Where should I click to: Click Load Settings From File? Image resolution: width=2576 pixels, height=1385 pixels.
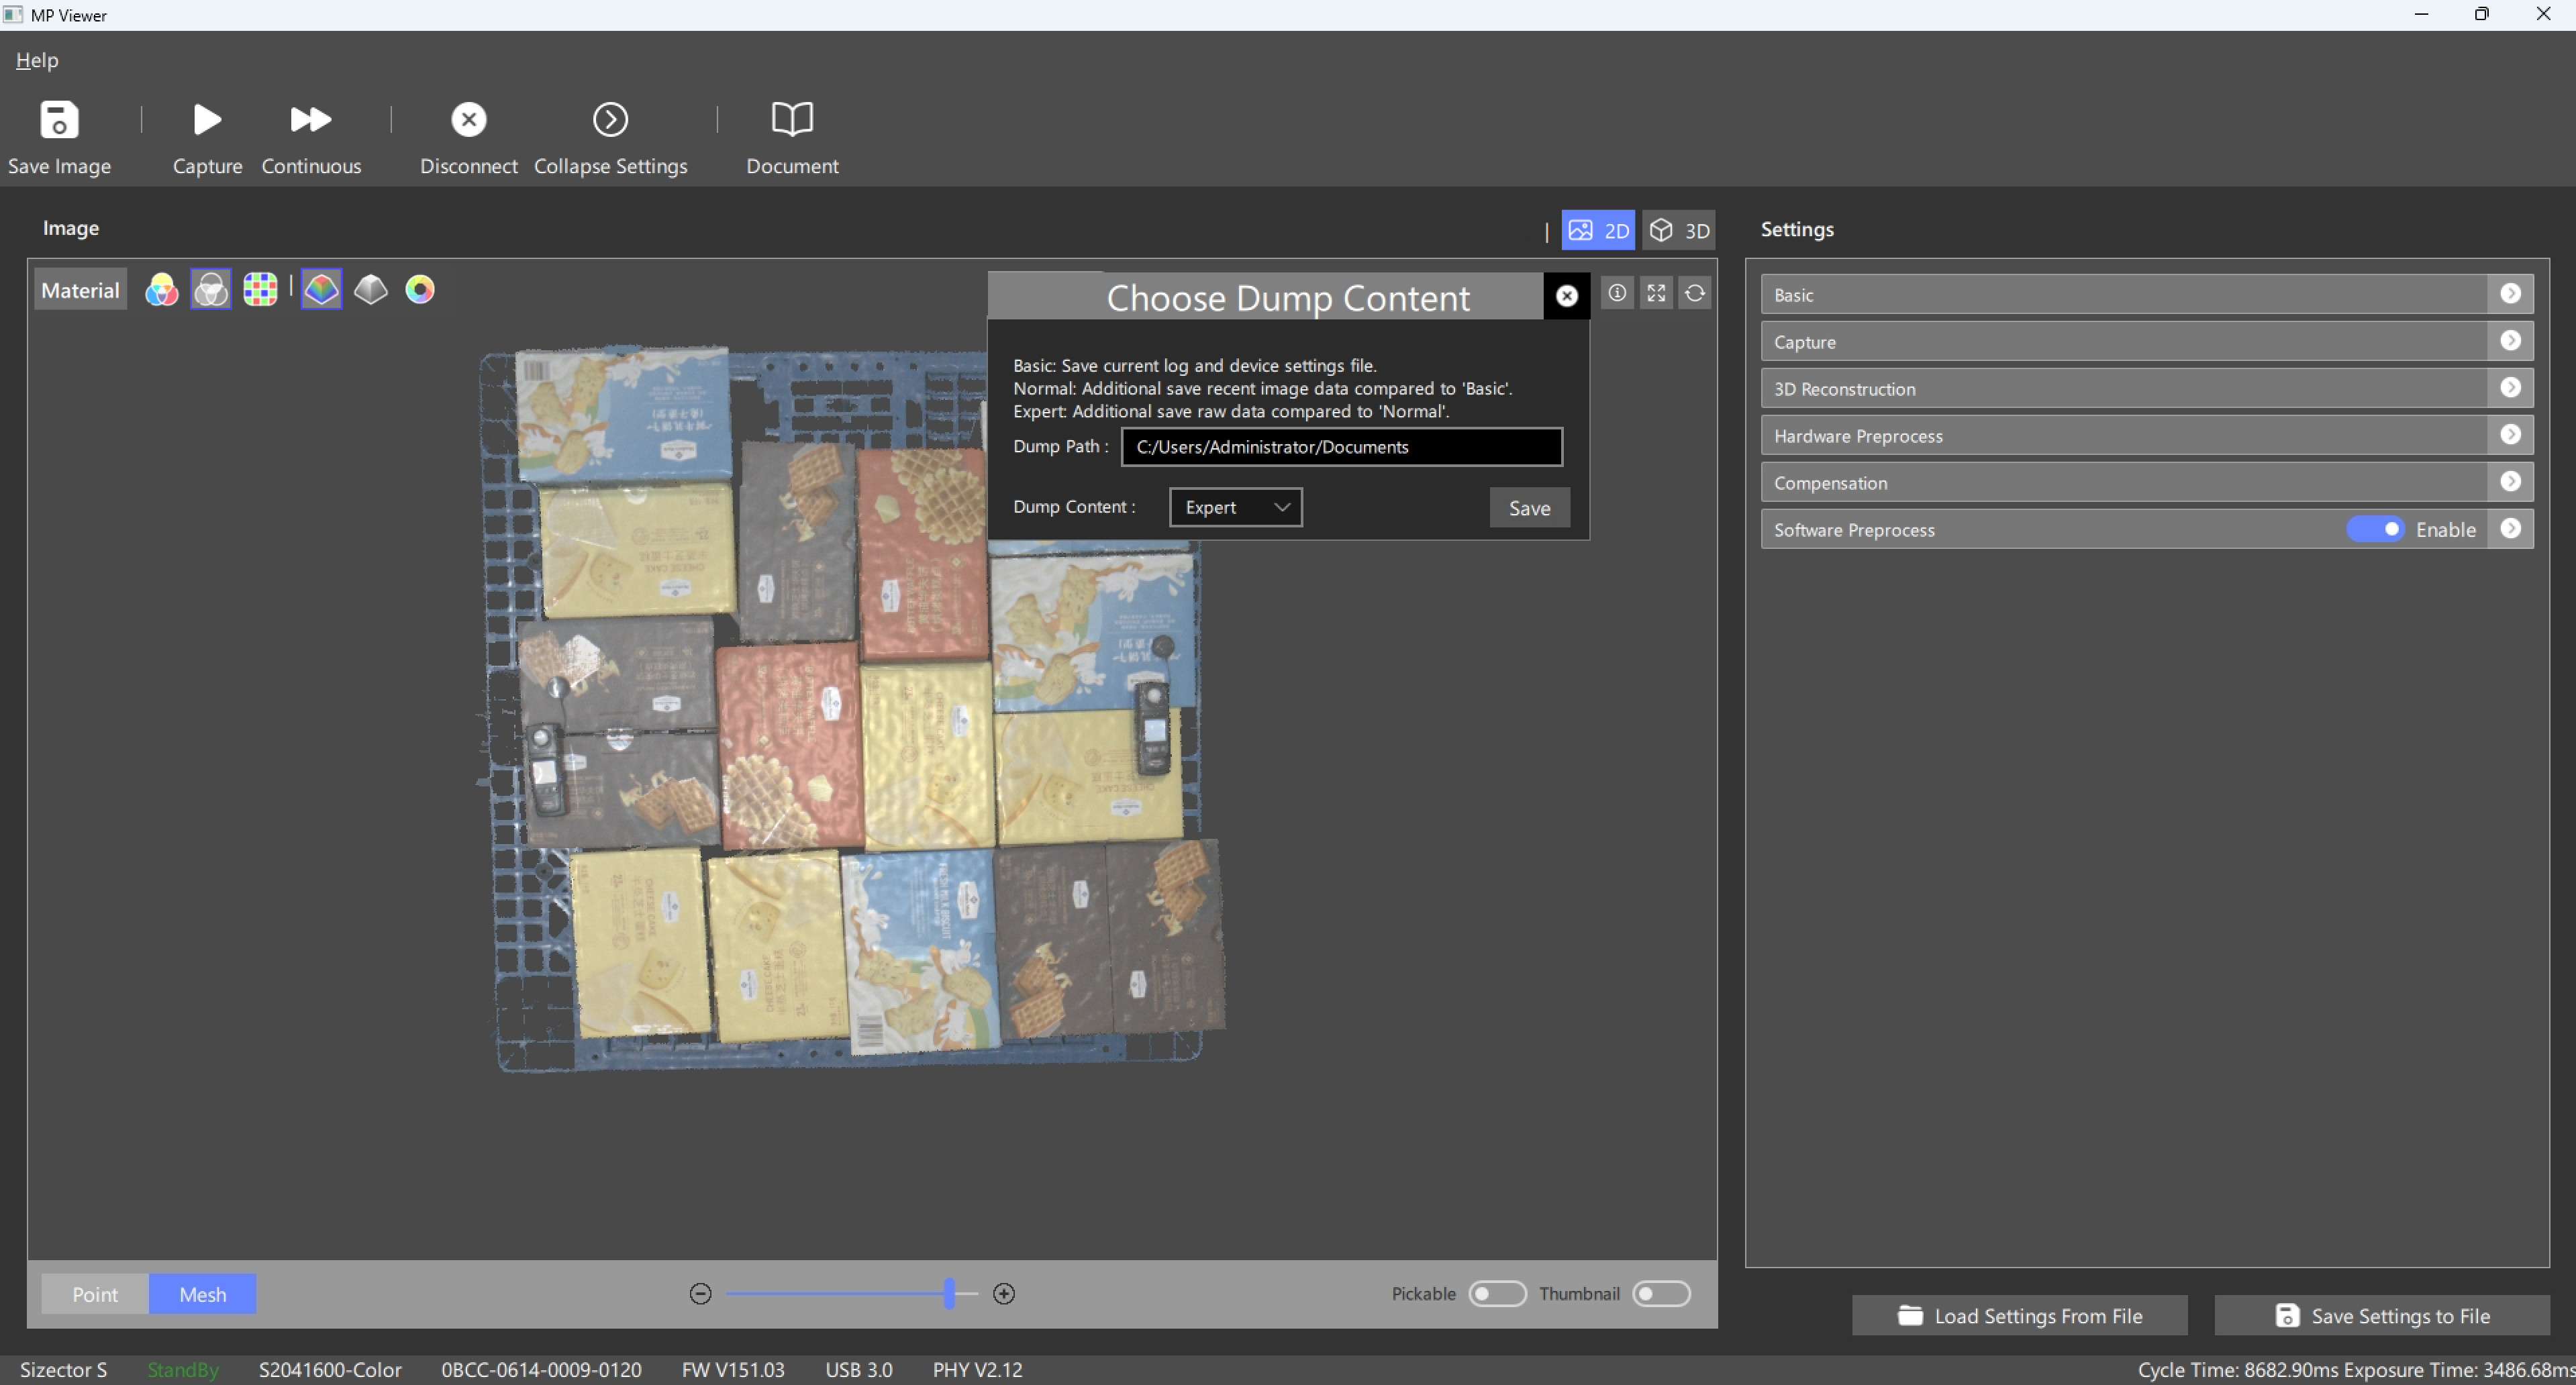click(x=2019, y=1316)
